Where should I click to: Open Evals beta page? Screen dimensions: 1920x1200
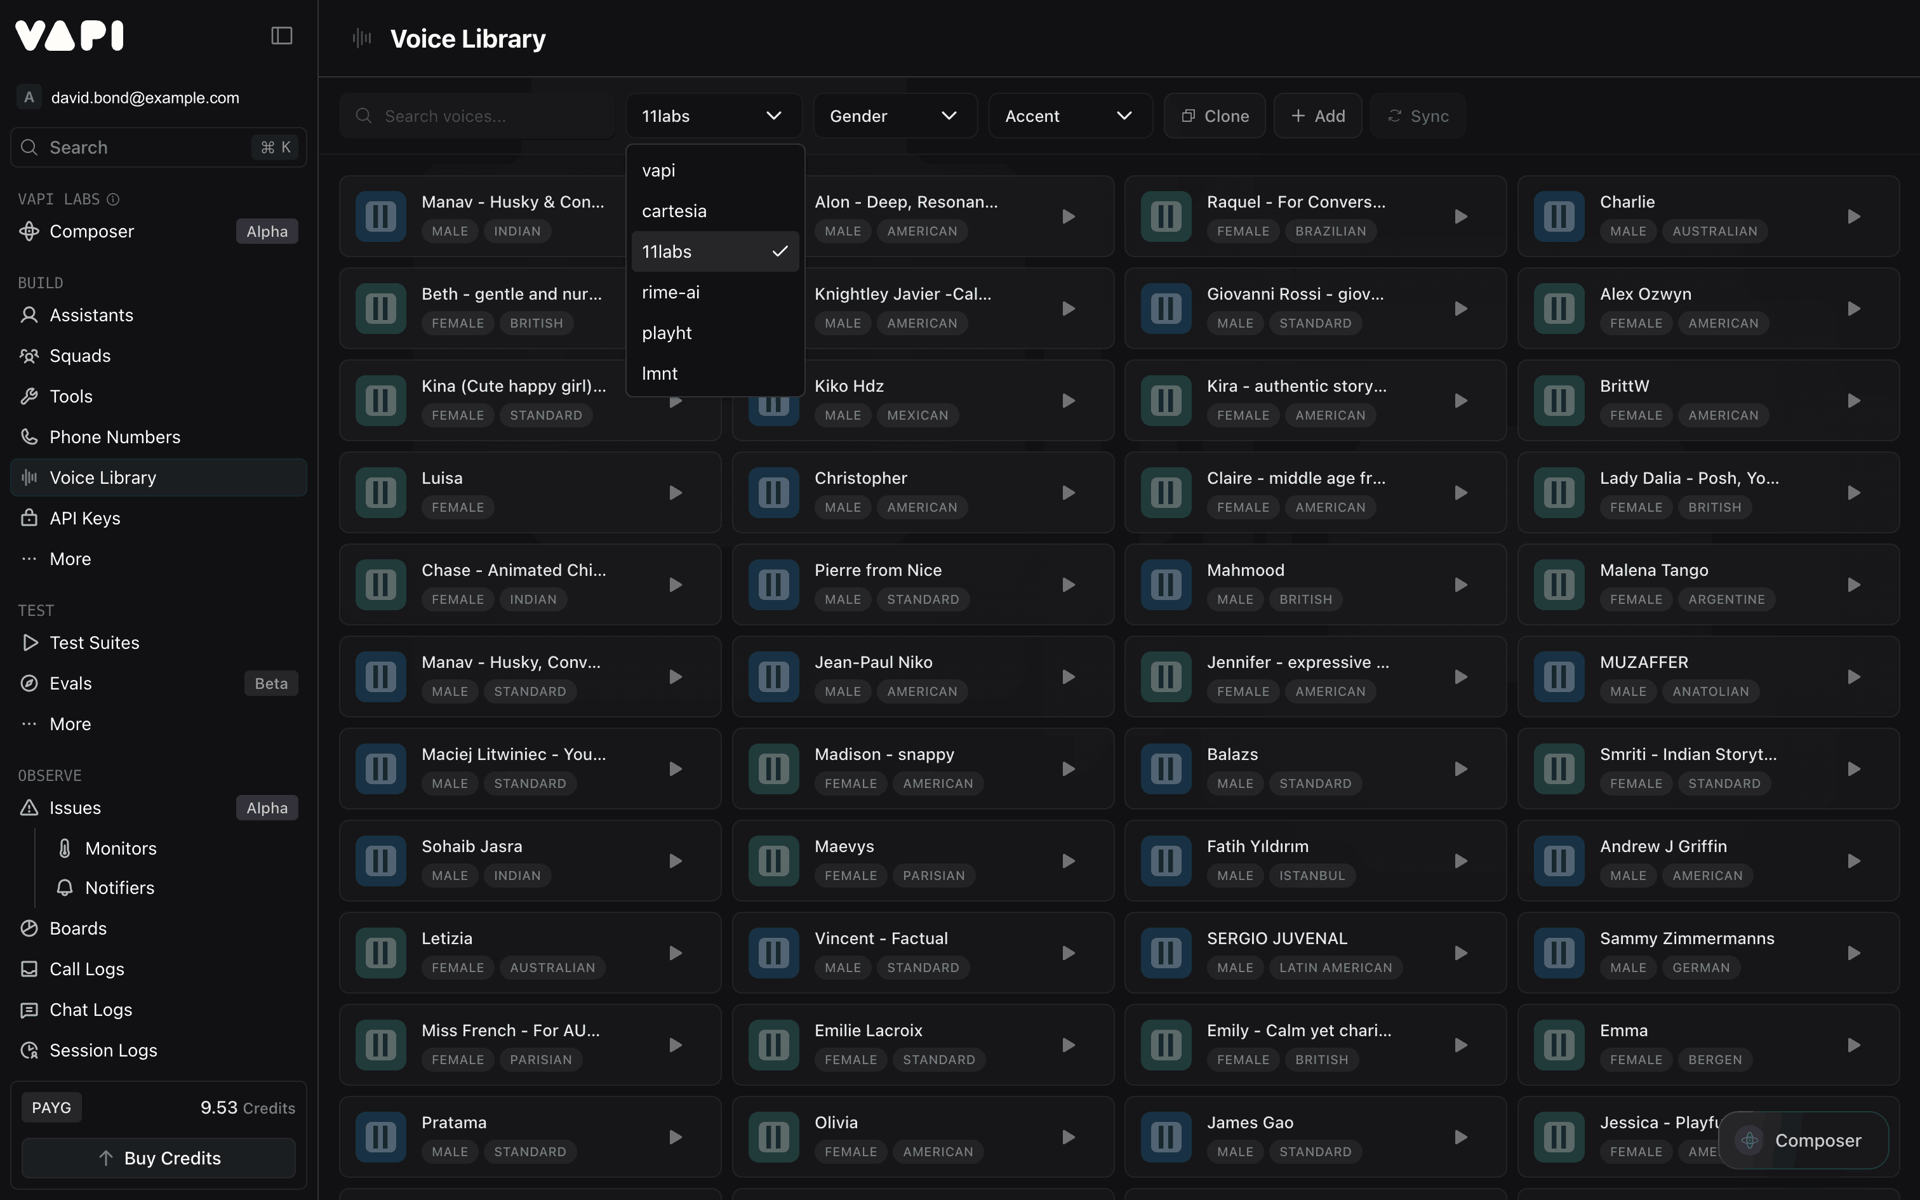coord(159,684)
